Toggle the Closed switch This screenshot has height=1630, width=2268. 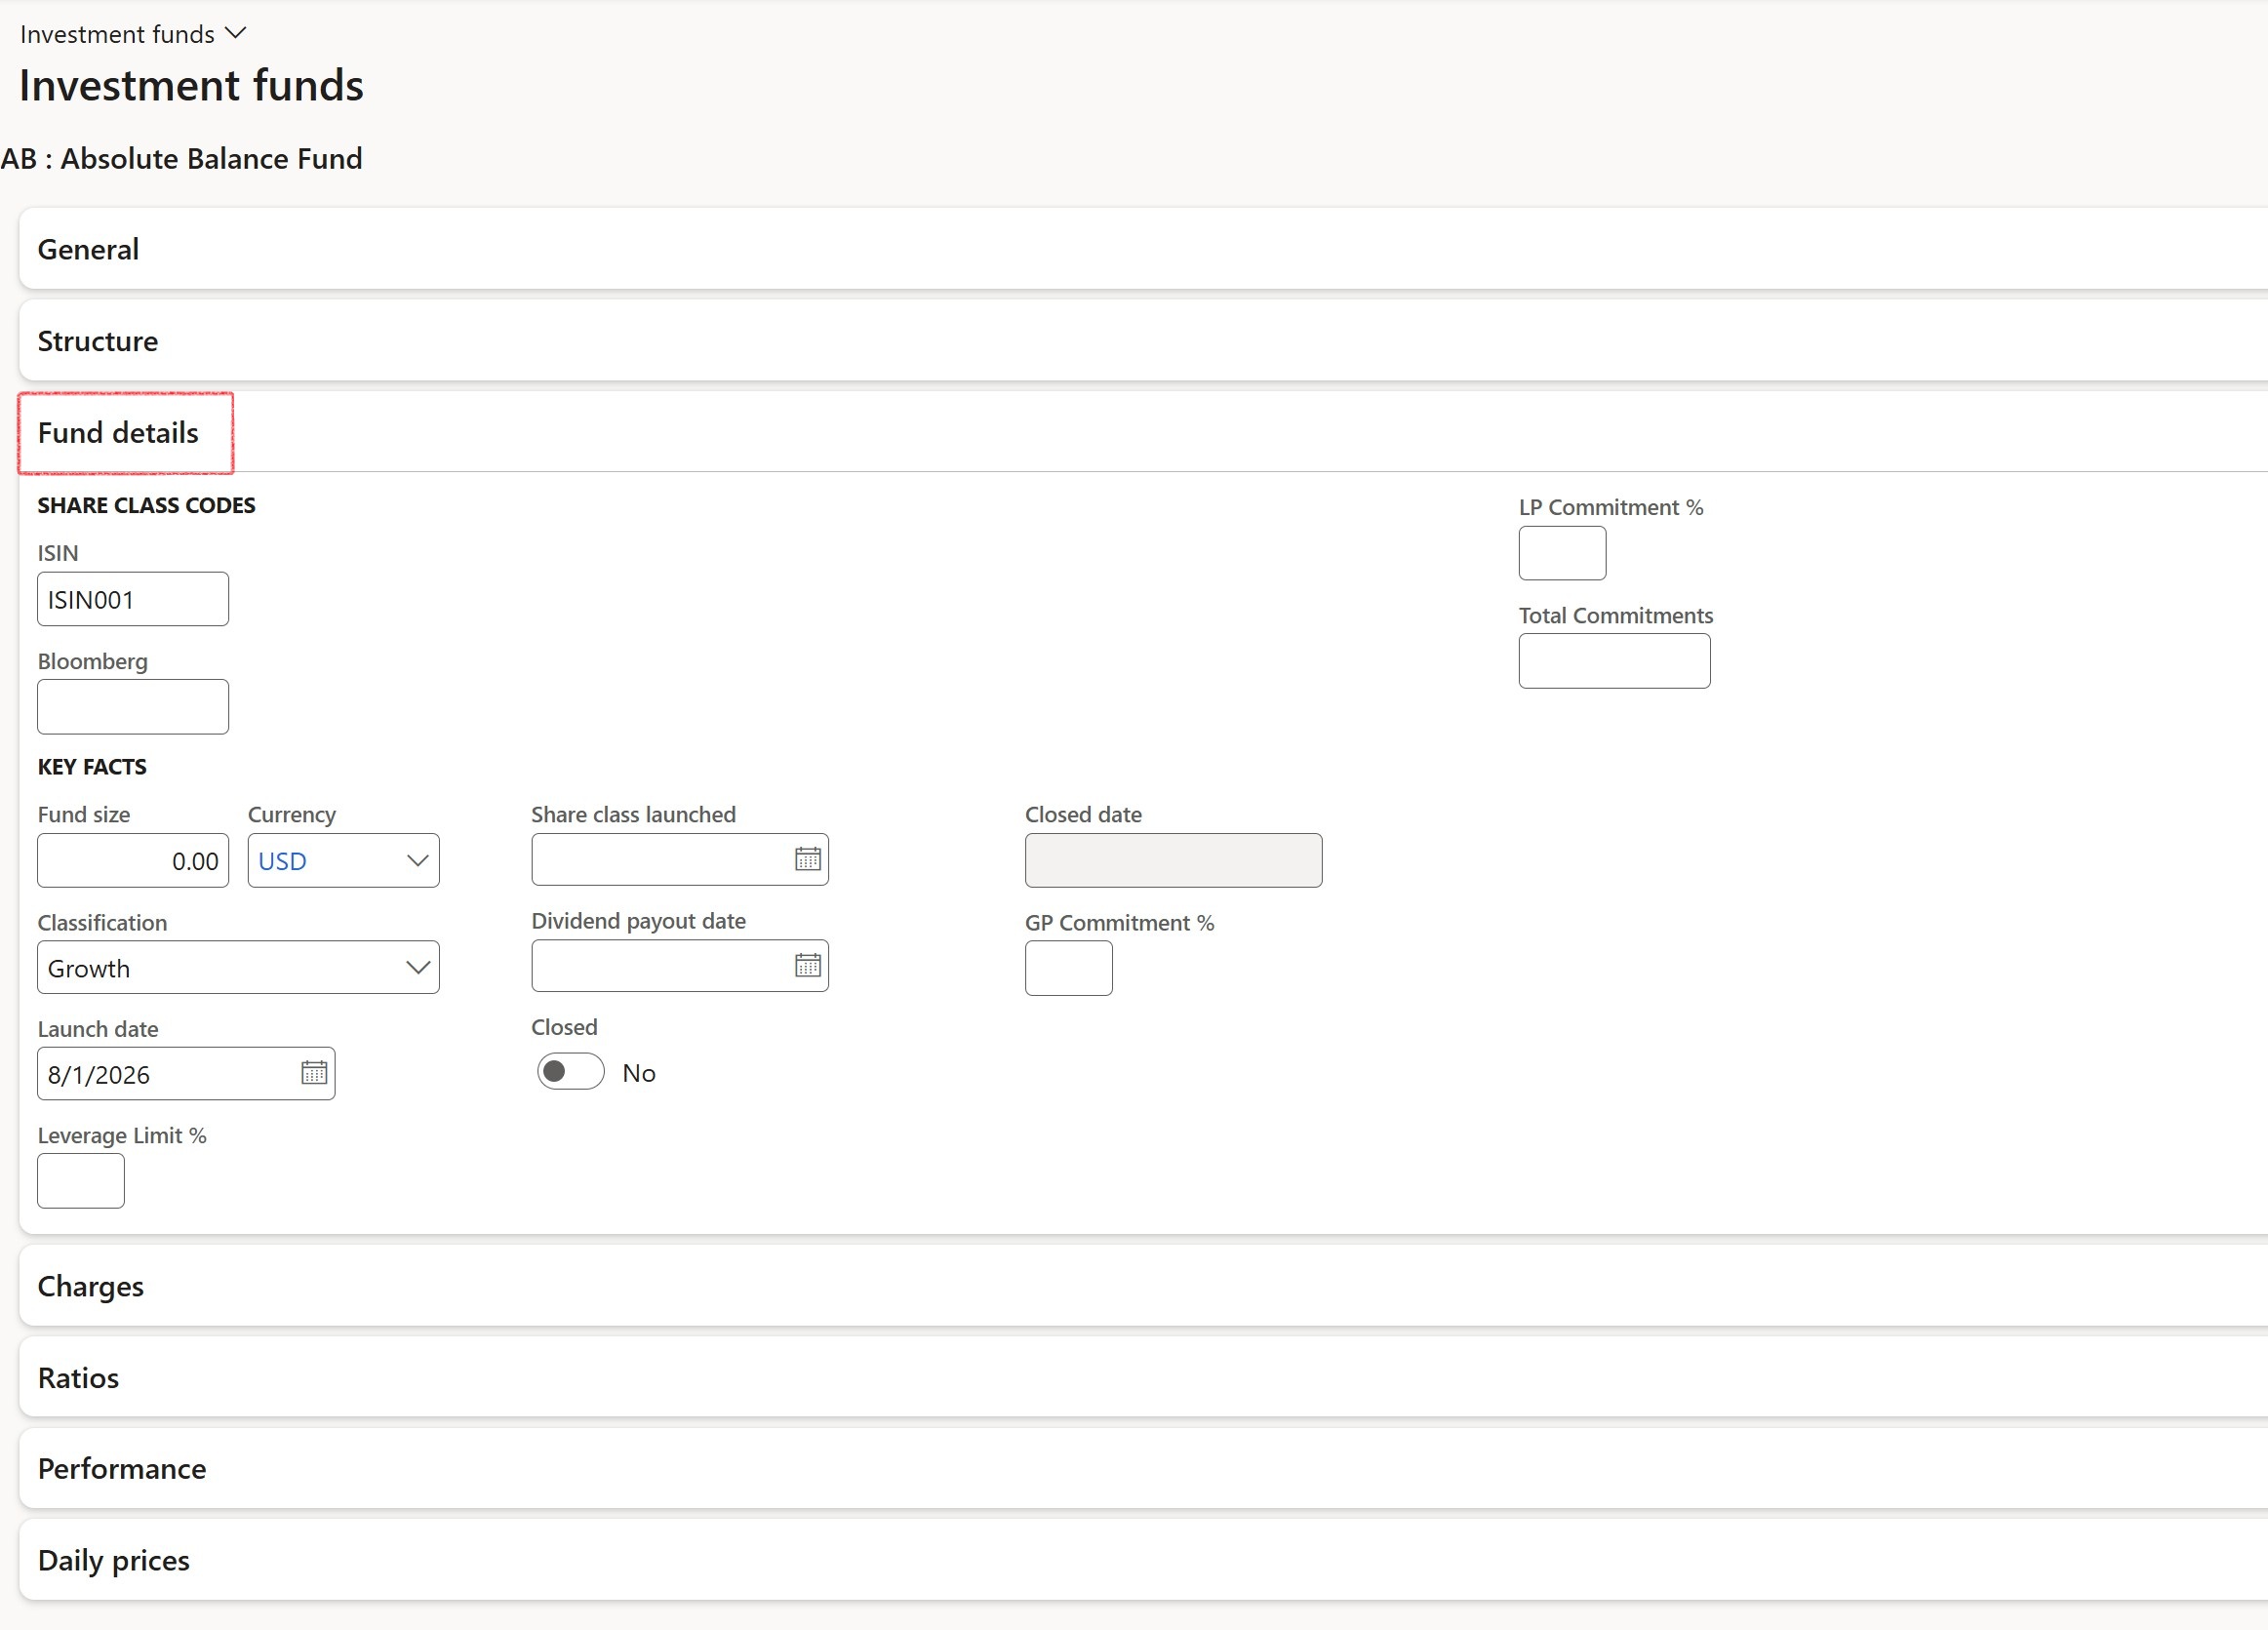[x=570, y=1072]
